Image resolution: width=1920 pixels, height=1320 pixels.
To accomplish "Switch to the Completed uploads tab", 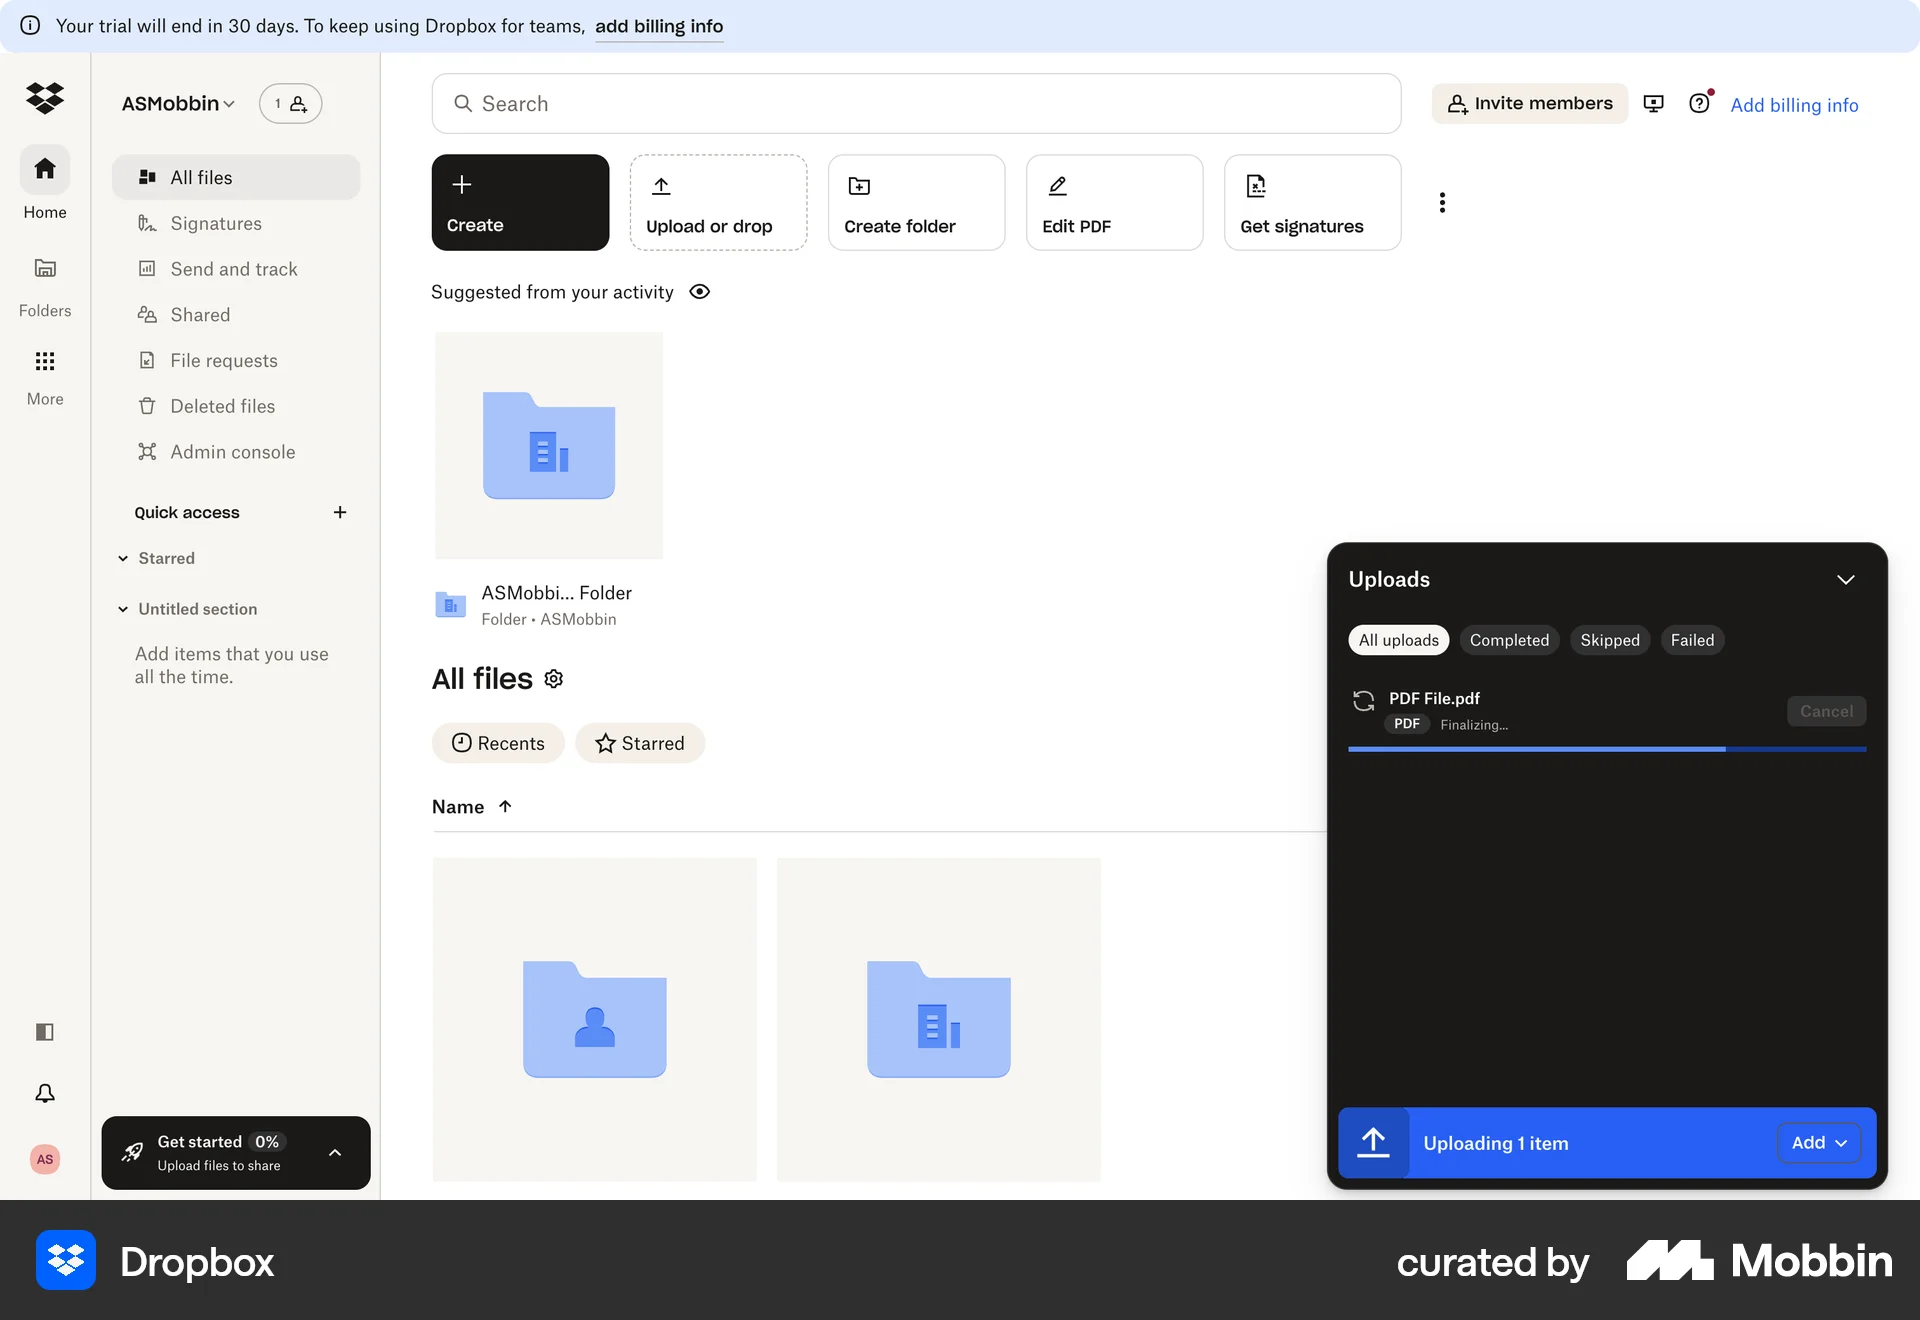I will [1509, 640].
